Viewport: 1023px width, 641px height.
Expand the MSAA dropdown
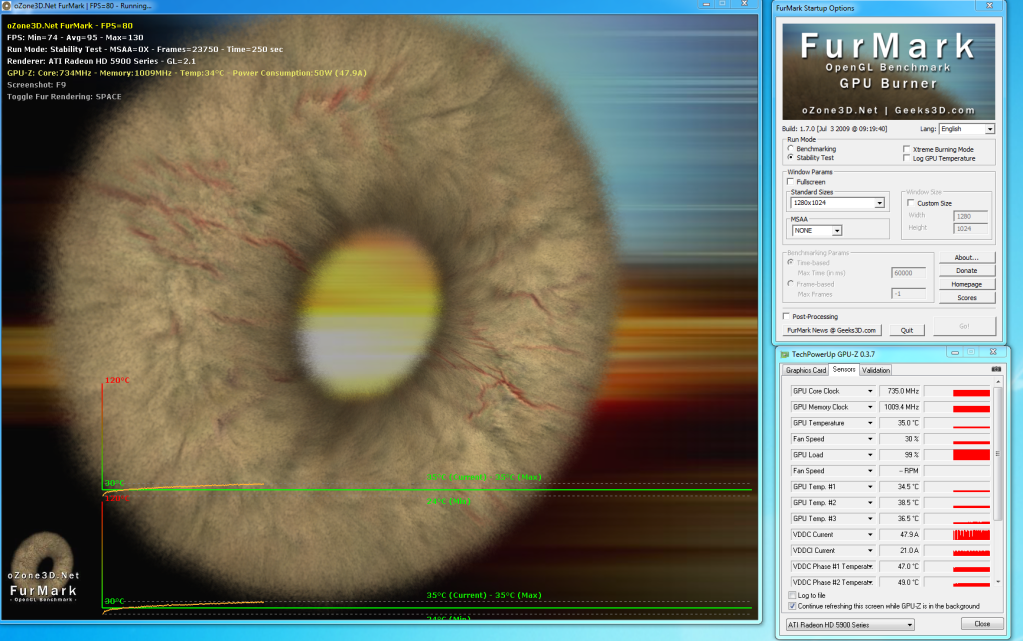(836, 230)
